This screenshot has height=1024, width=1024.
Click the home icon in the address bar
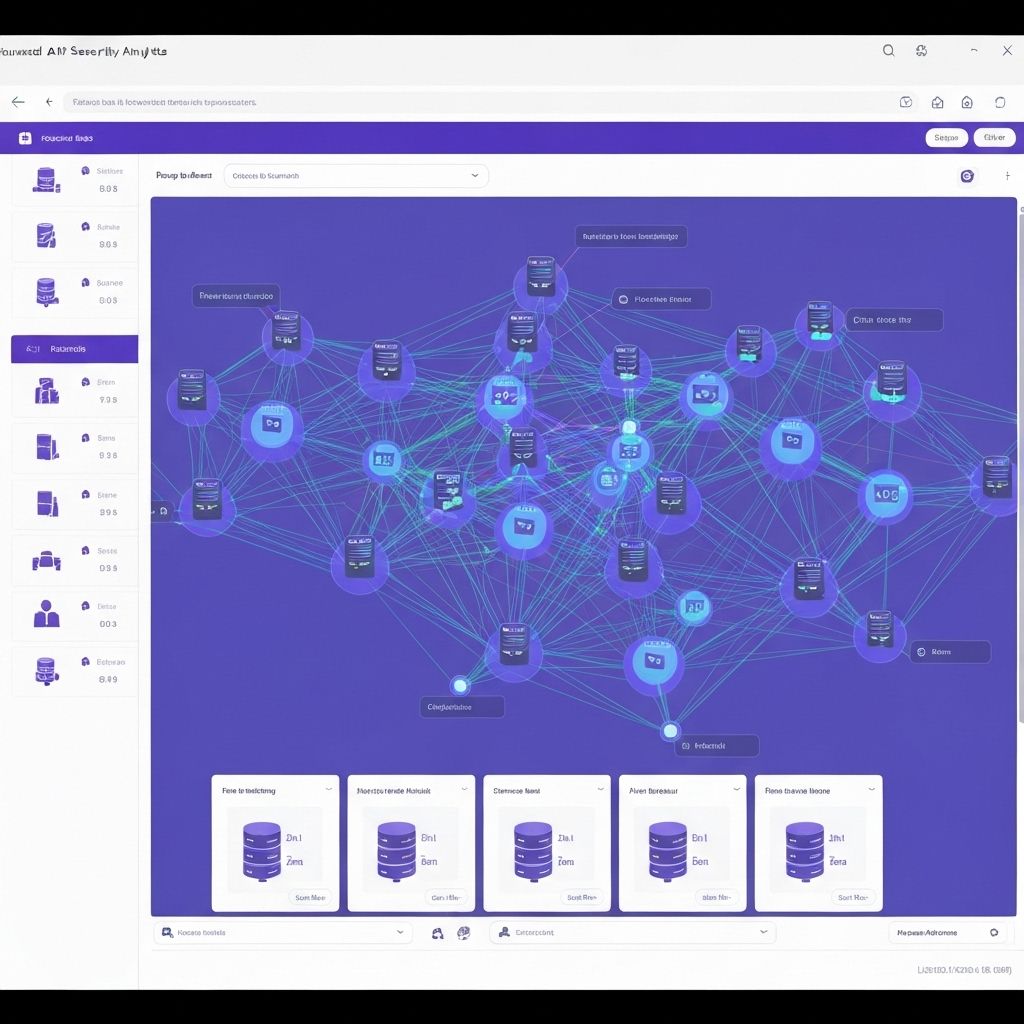click(x=937, y=102)
